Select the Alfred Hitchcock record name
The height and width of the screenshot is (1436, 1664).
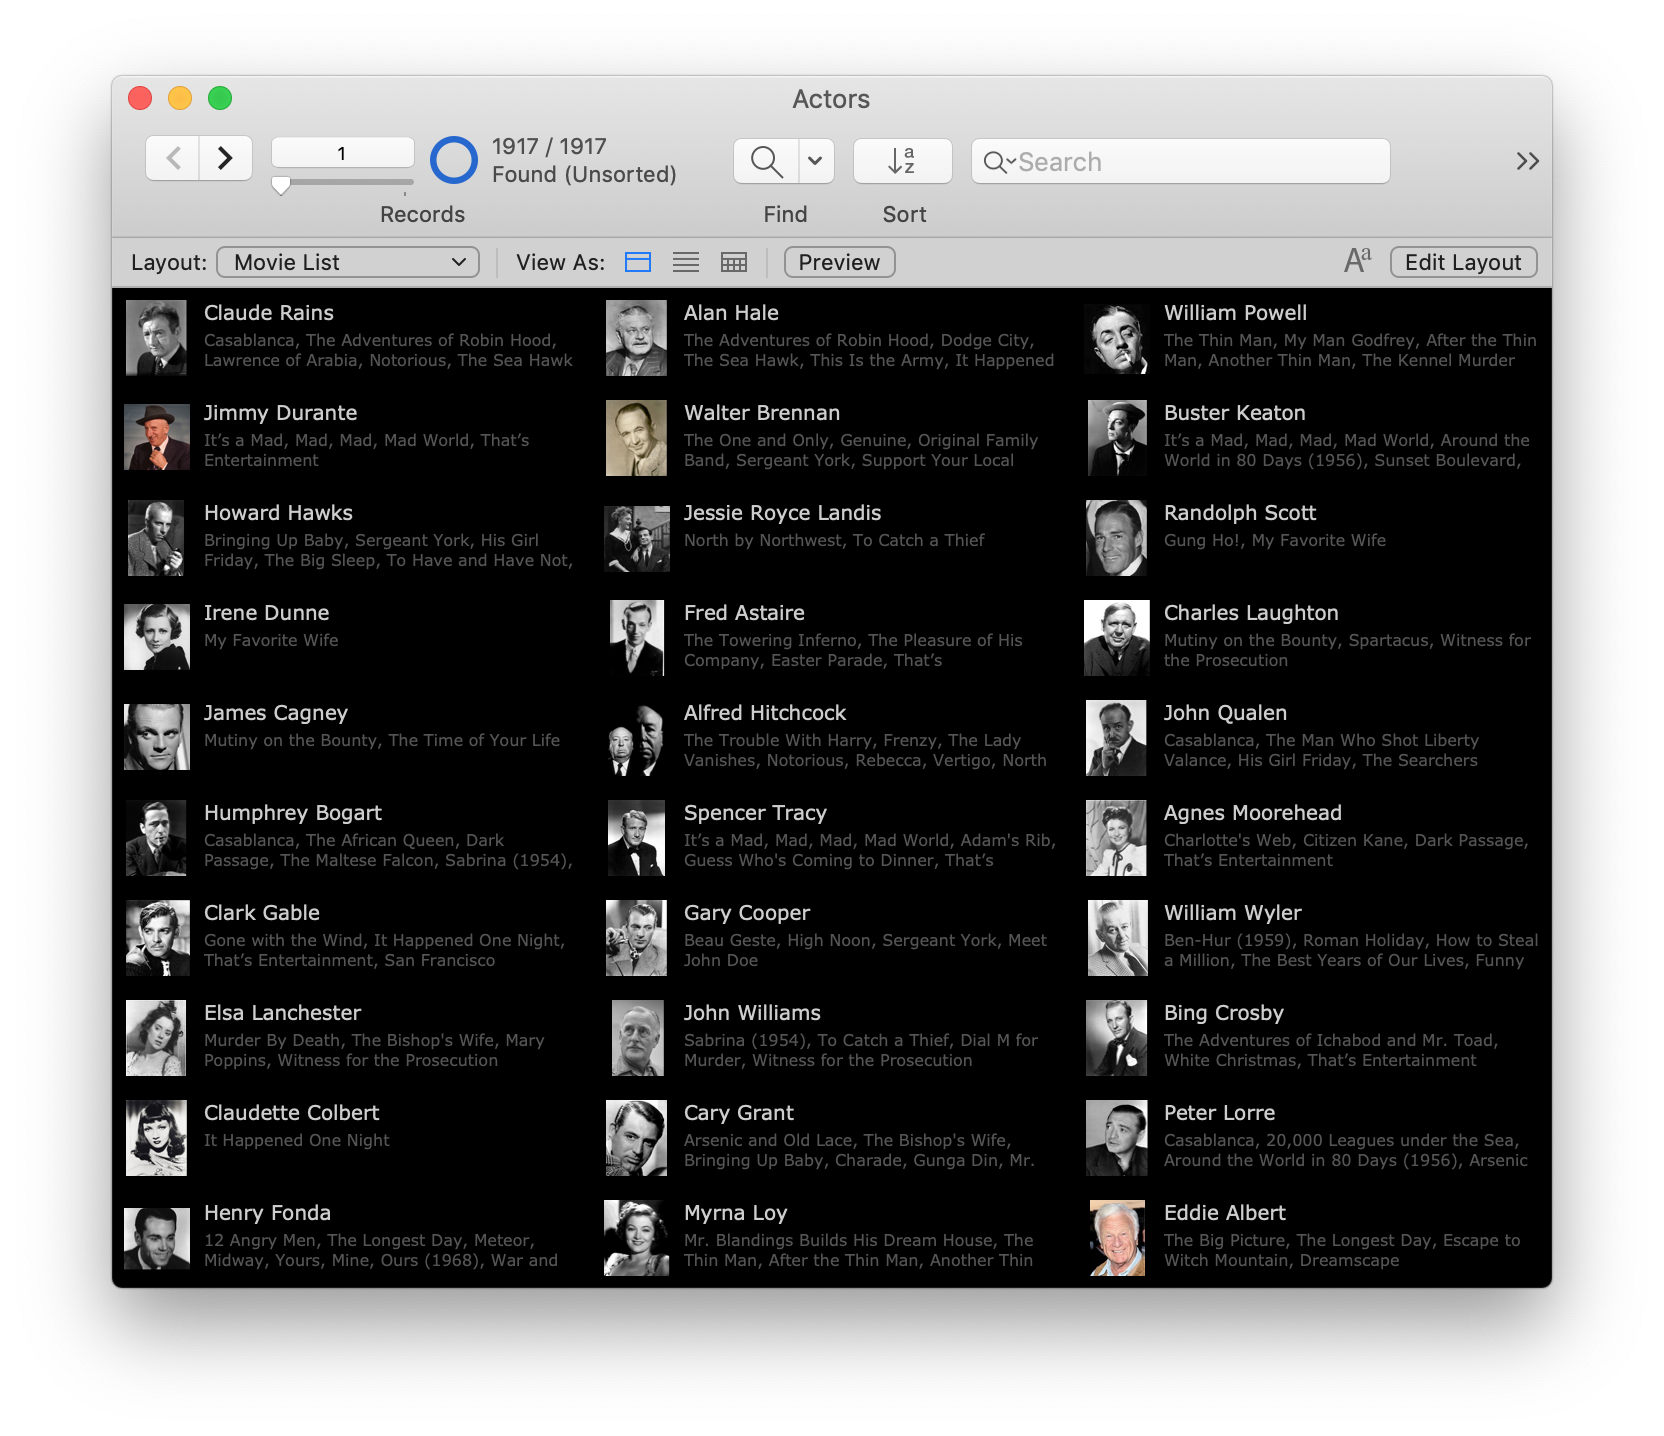coord(765,713)
